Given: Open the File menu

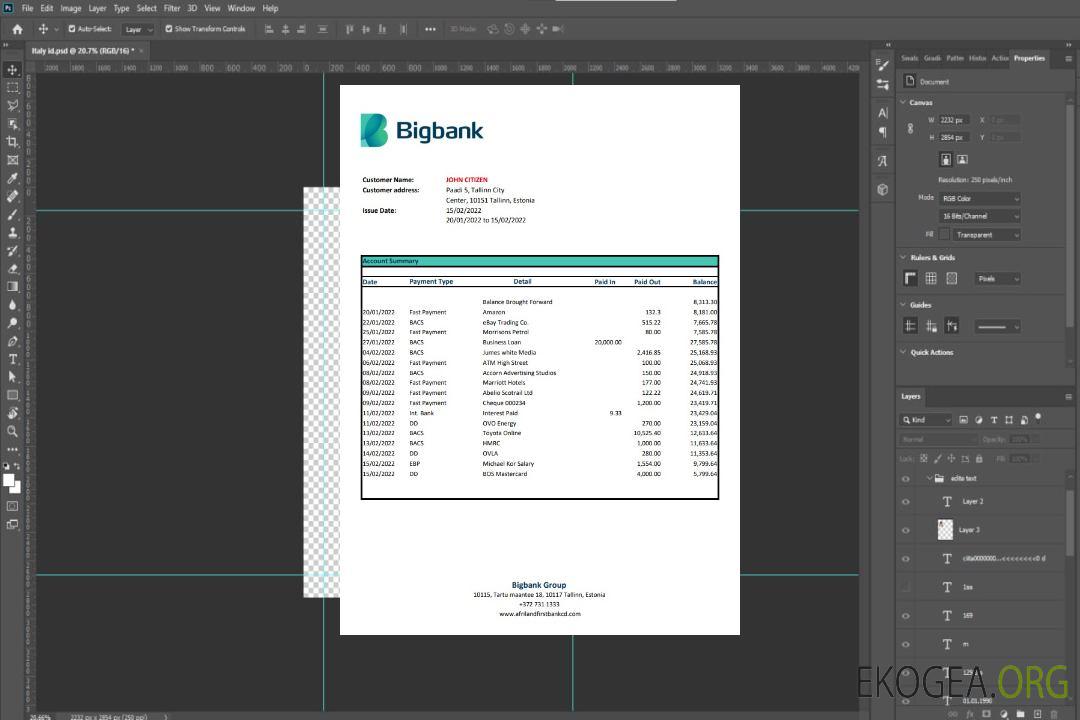Looking at the screenshot, I should [x=28, y=8].
